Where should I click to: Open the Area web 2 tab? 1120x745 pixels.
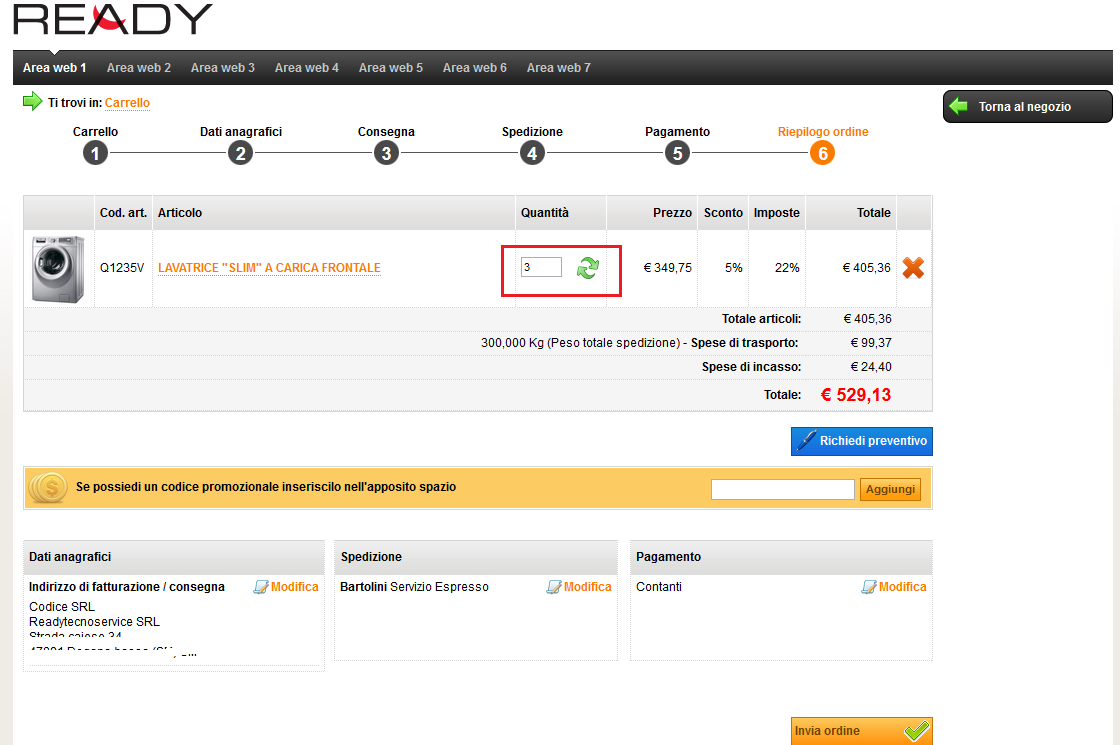pyautogui.click(x=139, y=68)
